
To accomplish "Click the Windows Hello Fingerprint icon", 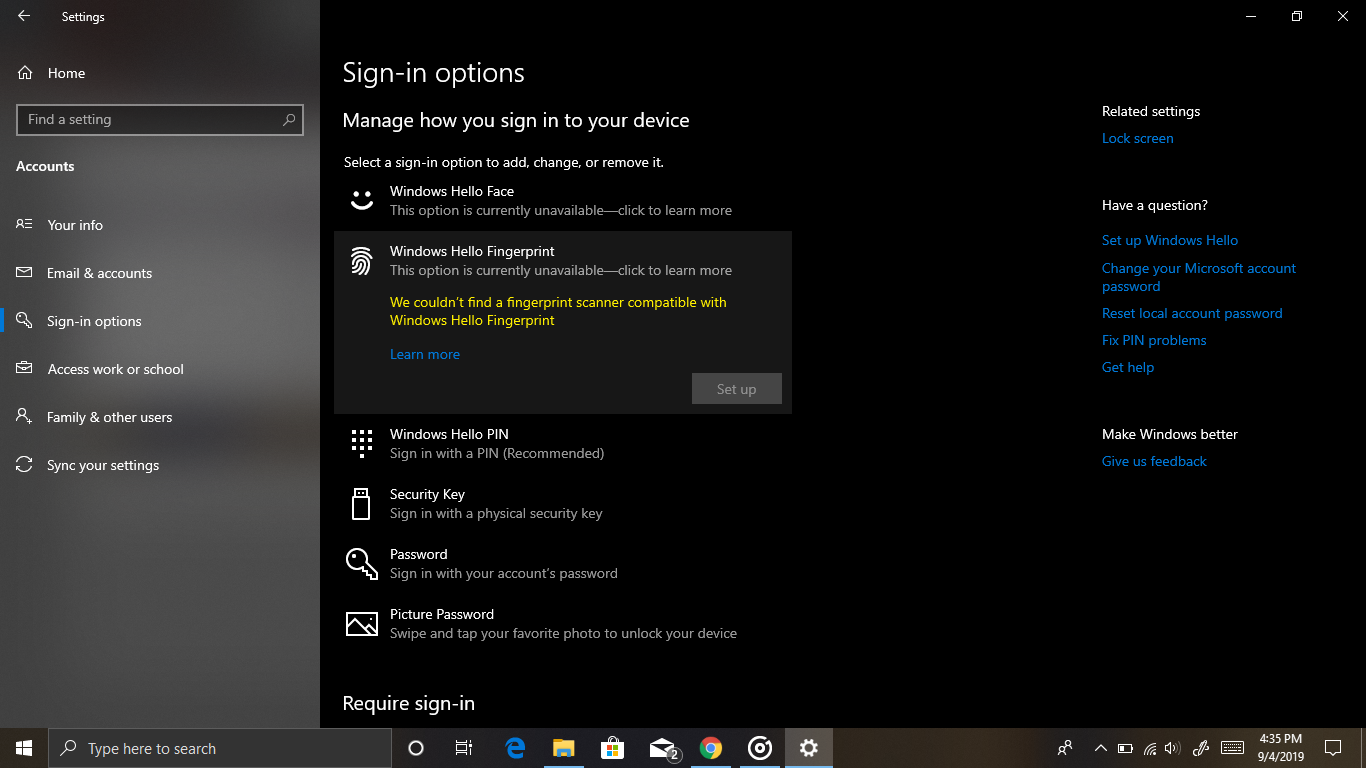I will [361, 261].
